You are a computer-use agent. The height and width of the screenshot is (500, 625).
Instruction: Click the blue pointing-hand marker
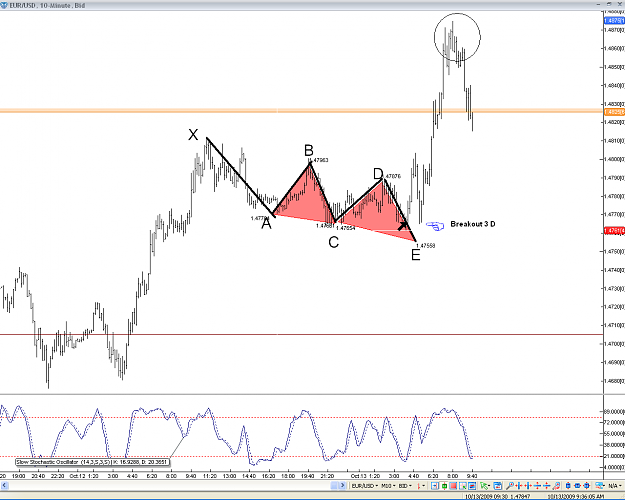pyautogui.click(x=435, y=226)
